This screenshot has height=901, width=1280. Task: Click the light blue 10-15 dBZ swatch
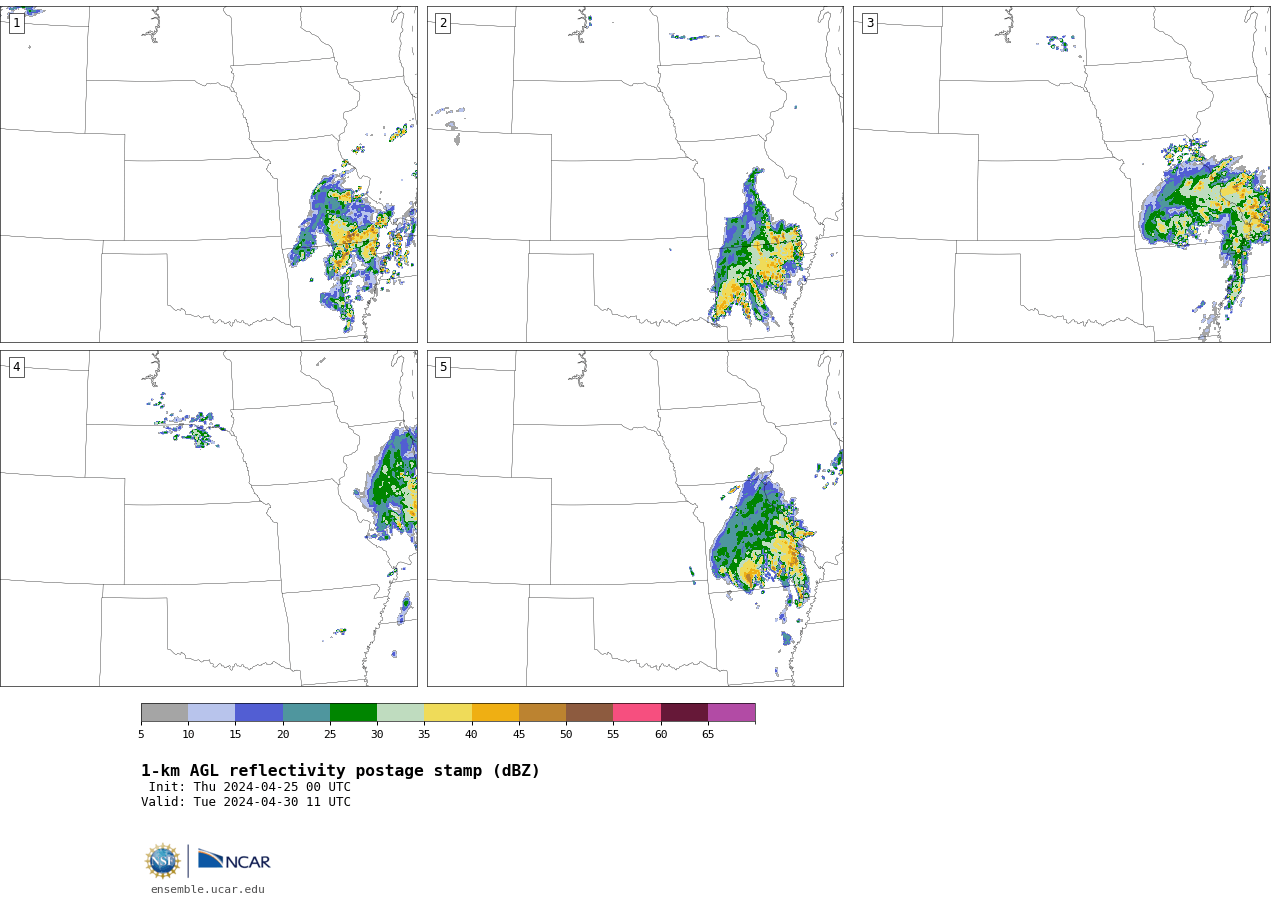[211, 713]
